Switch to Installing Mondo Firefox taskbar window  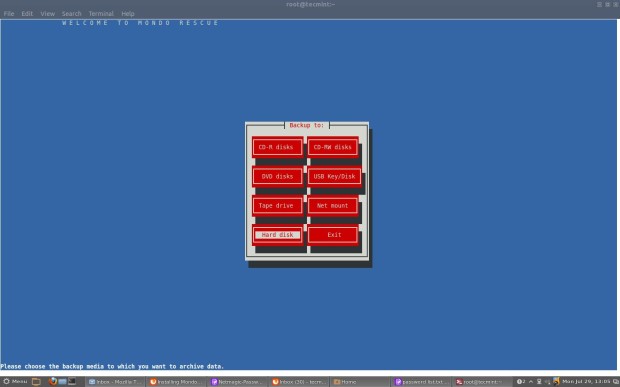tap(176, 382)
